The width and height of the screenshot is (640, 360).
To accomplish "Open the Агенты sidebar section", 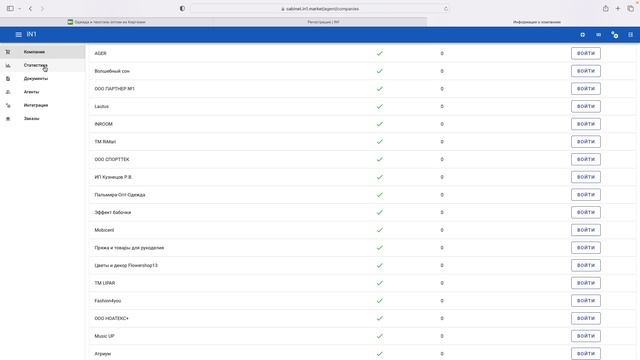I will point(42,92).
